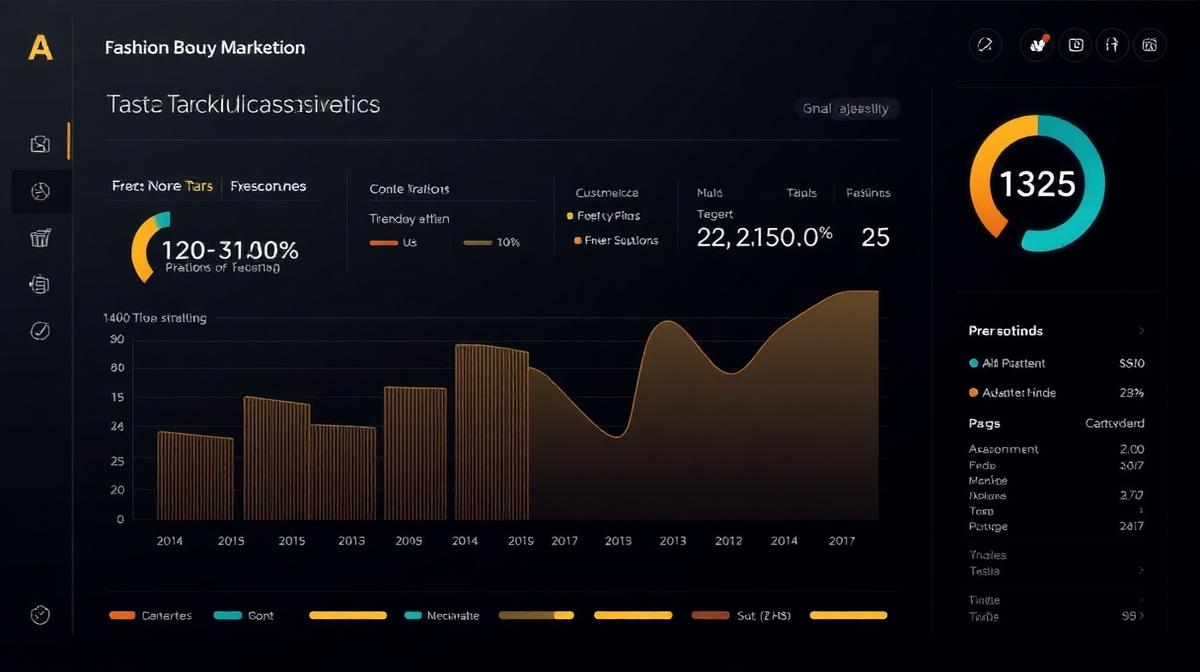Open the 'Mald' tab
This screenshot has height=672, width=1200.
tap(708, 192)
